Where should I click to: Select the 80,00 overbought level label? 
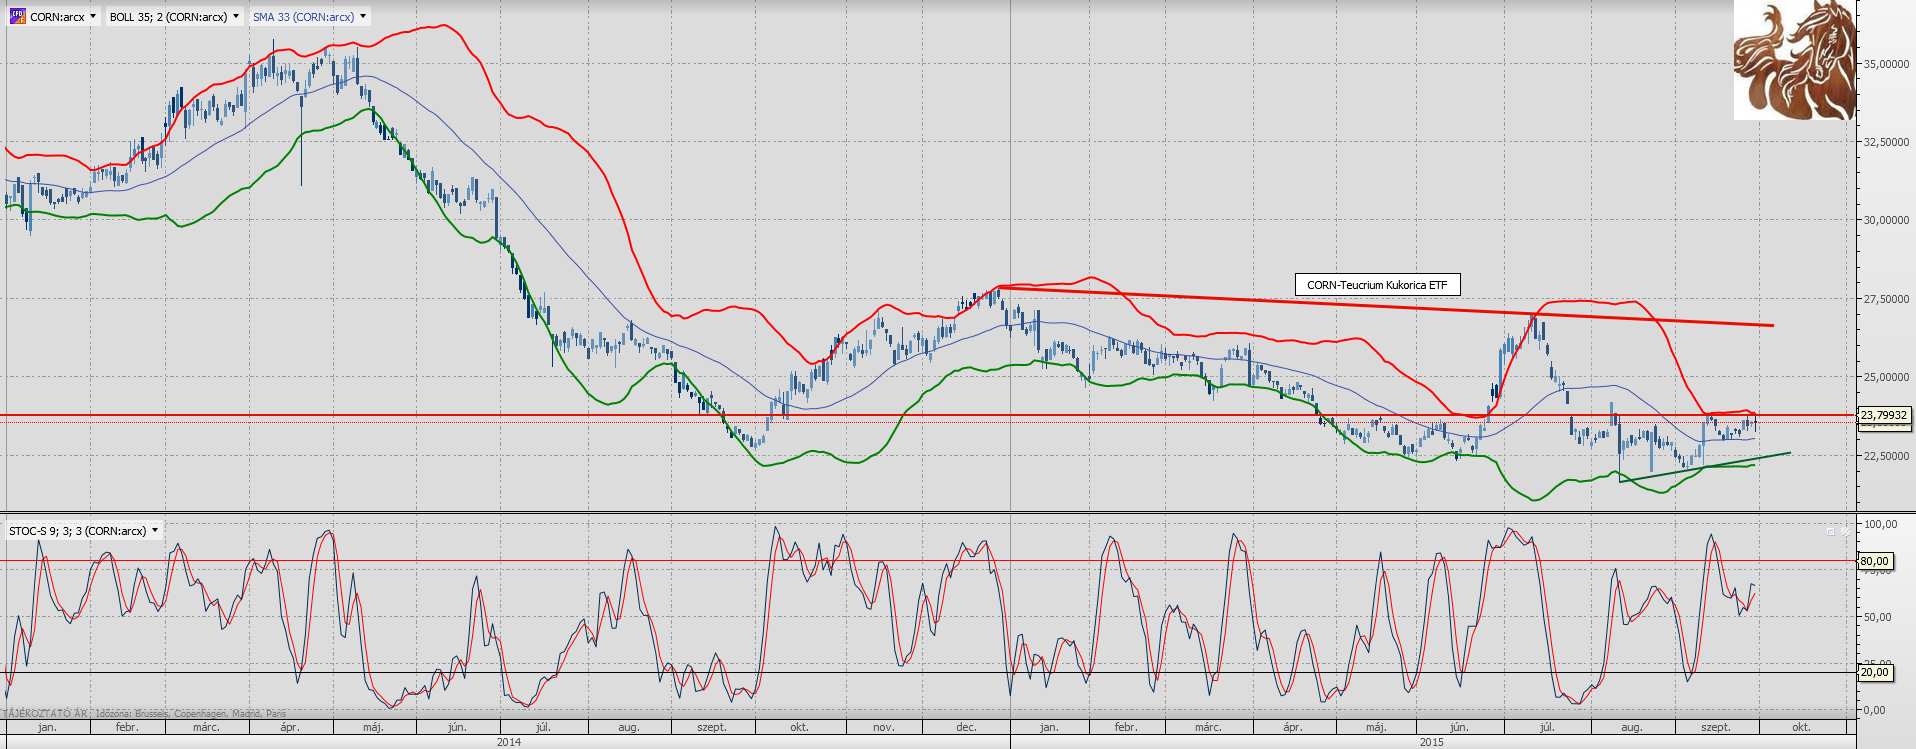(1874, 561)
